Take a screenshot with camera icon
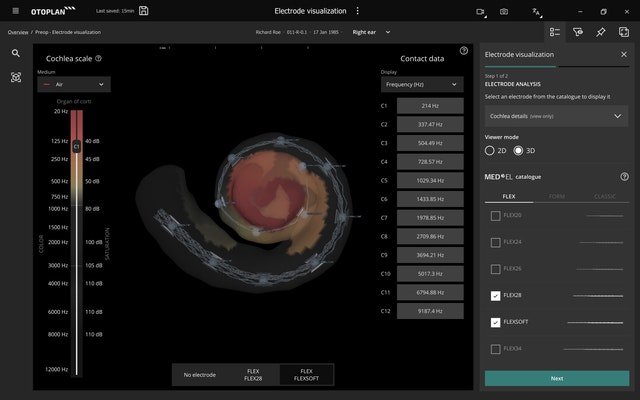 504,11
